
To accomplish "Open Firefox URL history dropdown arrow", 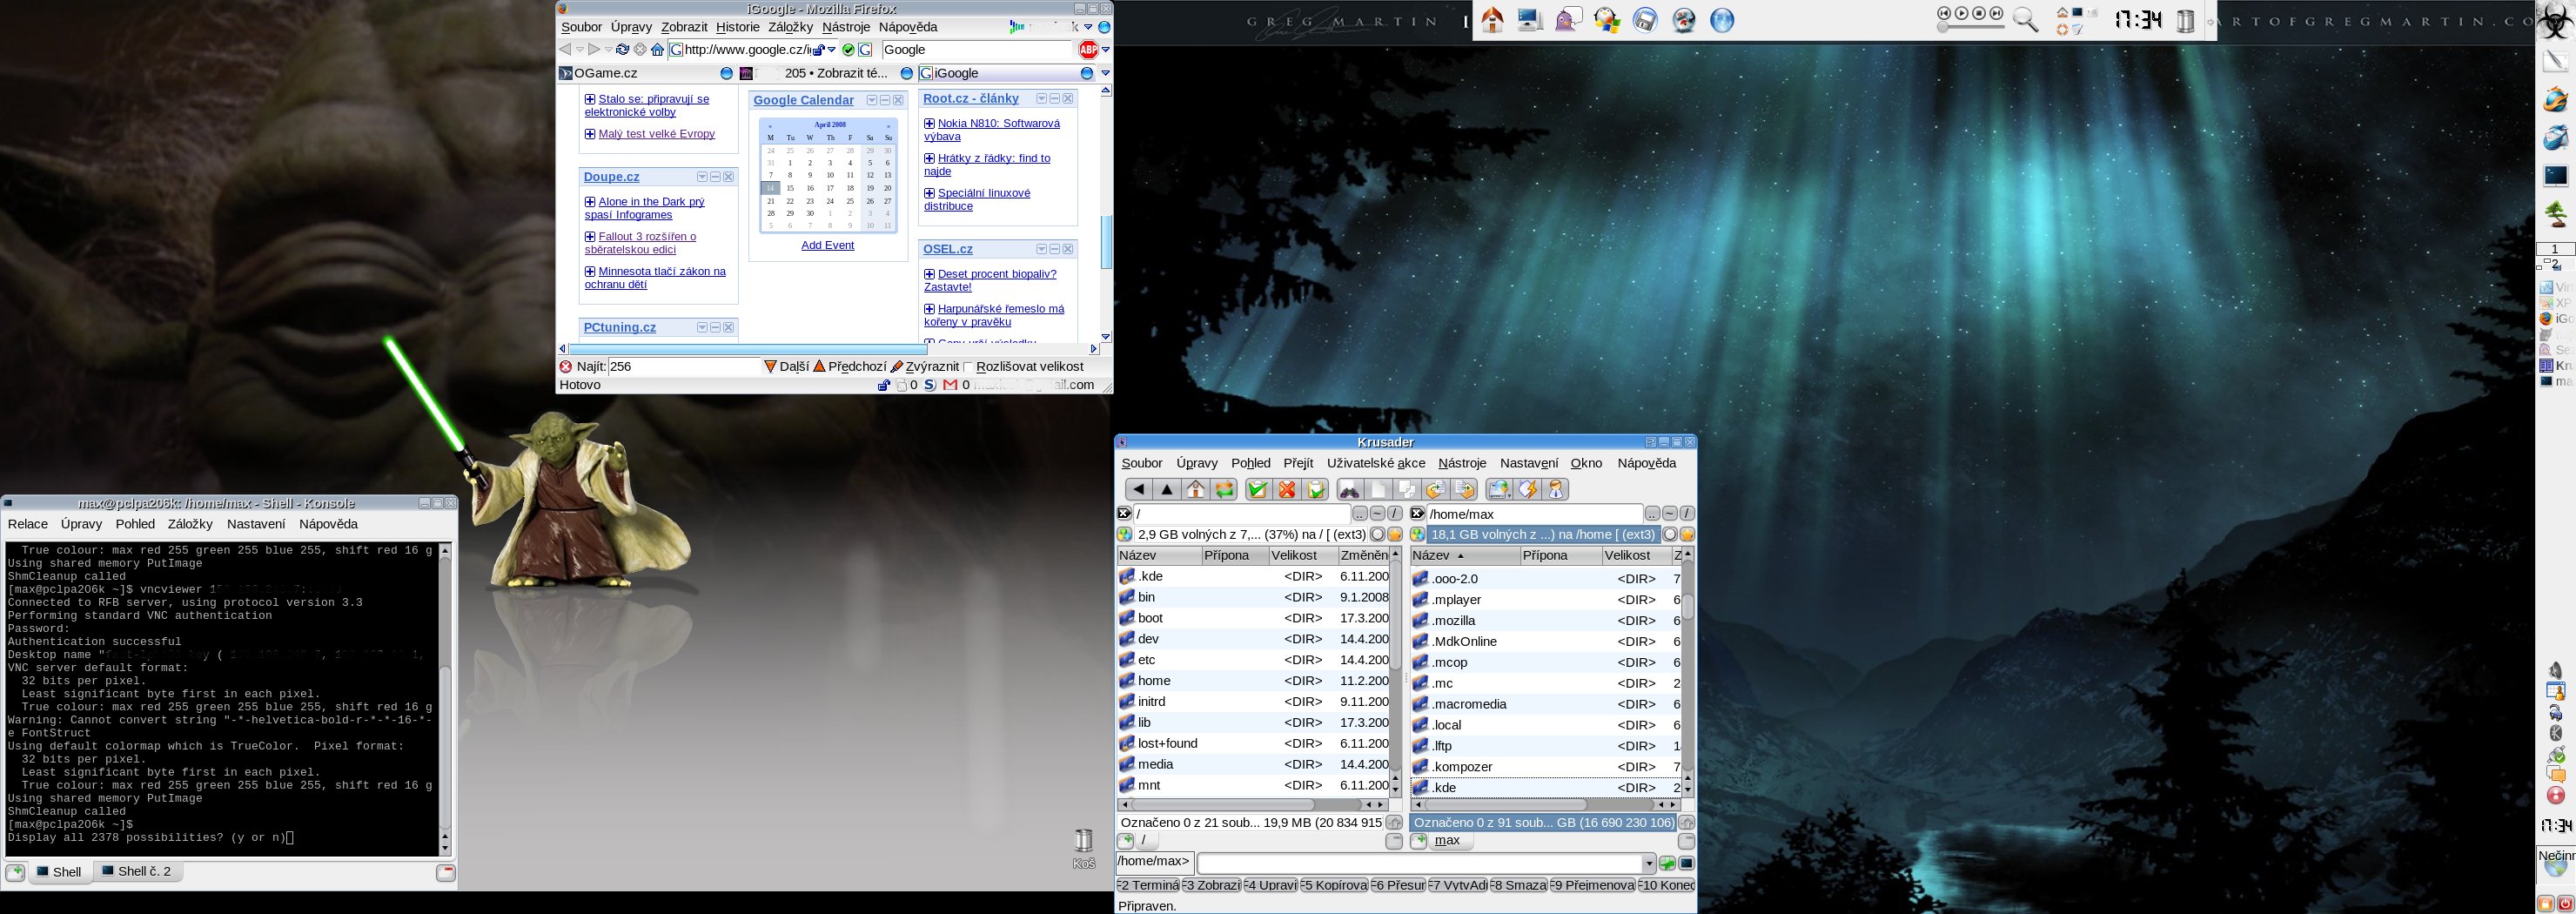I will [x=832, y=50].
